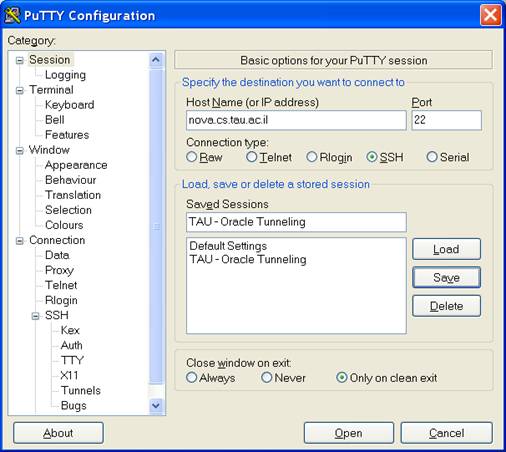
Task: Open the Bell category
Action: 54,120
